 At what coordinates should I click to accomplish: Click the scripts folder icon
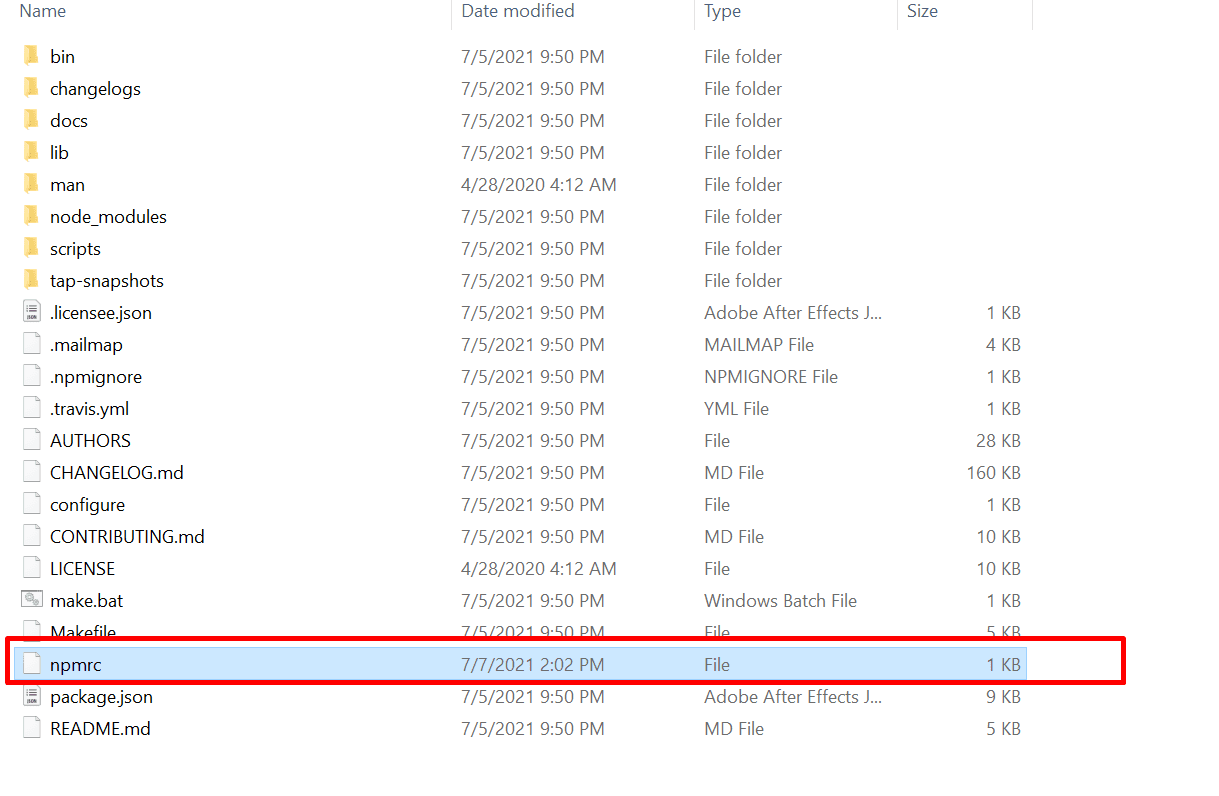click(31, 248)
